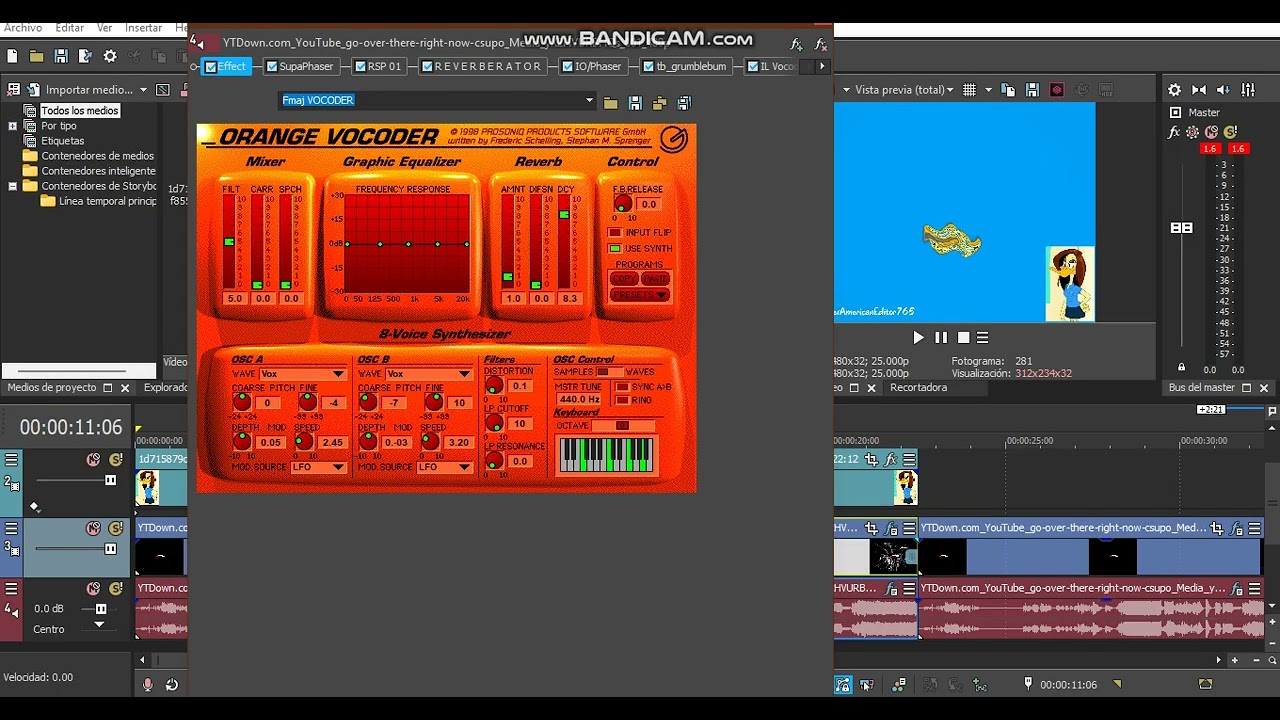This screenshot has height=720, width=1280.
Task: Click Orange Vocoder round logo icon
Action: point(674,140)
